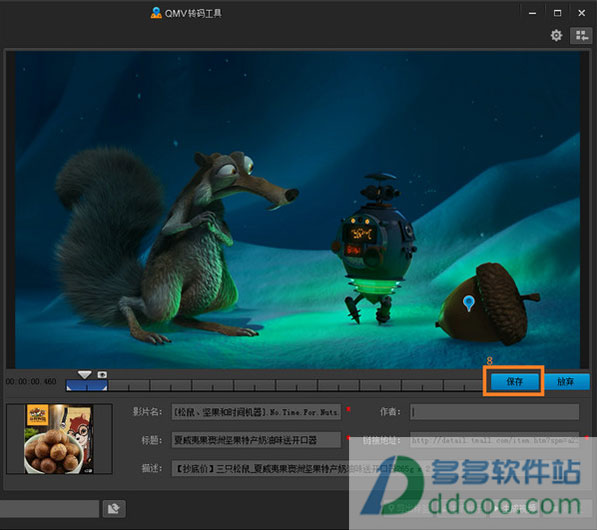Click the 标题 title input field
Image resolution: width=597 pixels, height=530 pixels.
[256, 440]
